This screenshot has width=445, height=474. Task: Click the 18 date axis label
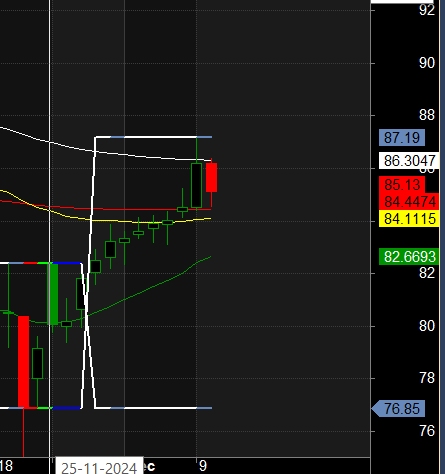tap(6, 466)
